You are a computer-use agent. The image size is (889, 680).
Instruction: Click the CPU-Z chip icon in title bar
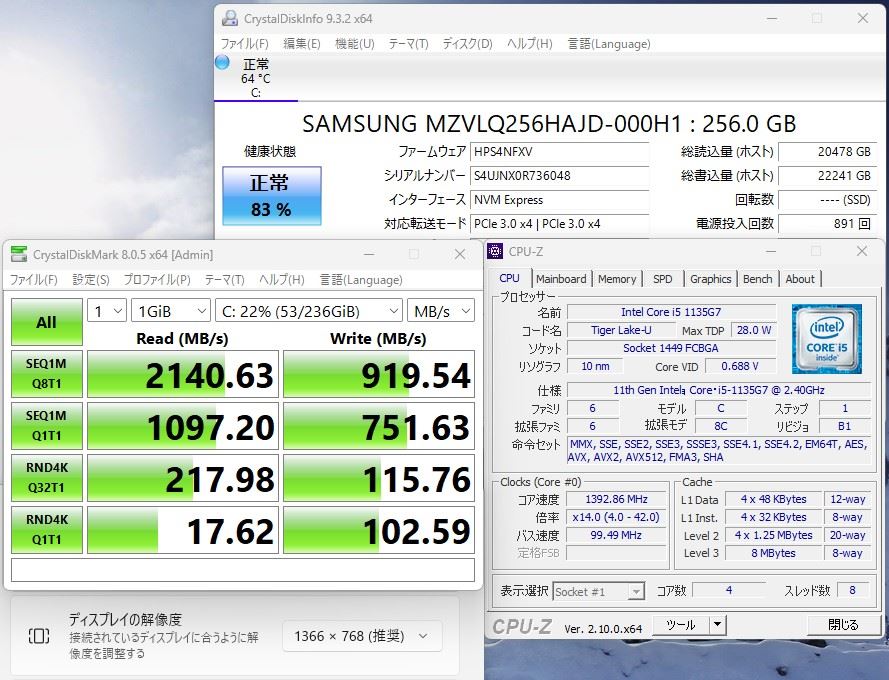coord(495,251)
